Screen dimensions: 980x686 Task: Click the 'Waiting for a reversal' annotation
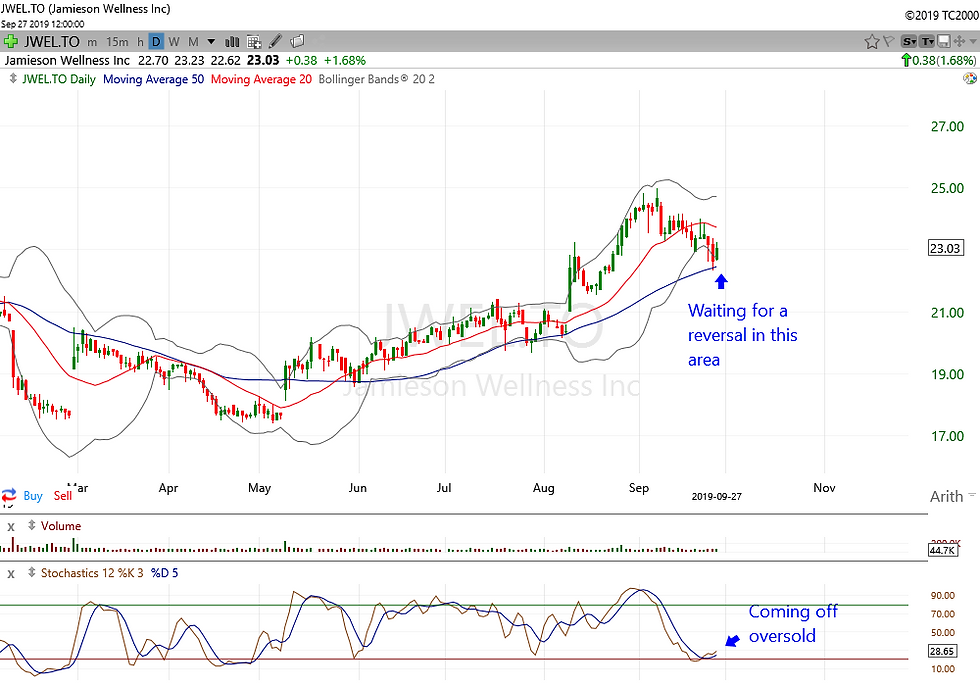click(x=742, y=335)
